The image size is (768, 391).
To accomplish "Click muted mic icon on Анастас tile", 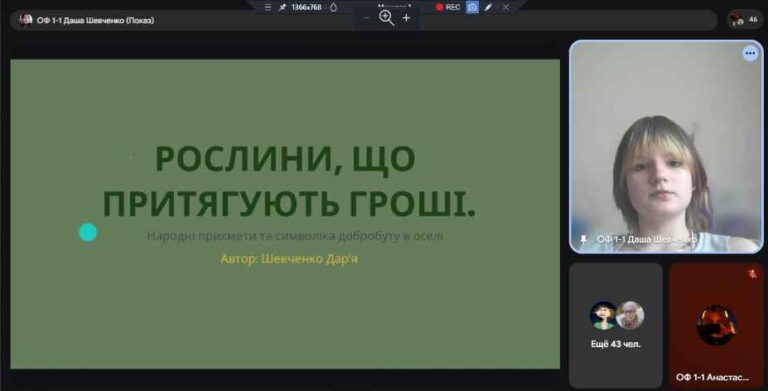I will click(752, 274).
